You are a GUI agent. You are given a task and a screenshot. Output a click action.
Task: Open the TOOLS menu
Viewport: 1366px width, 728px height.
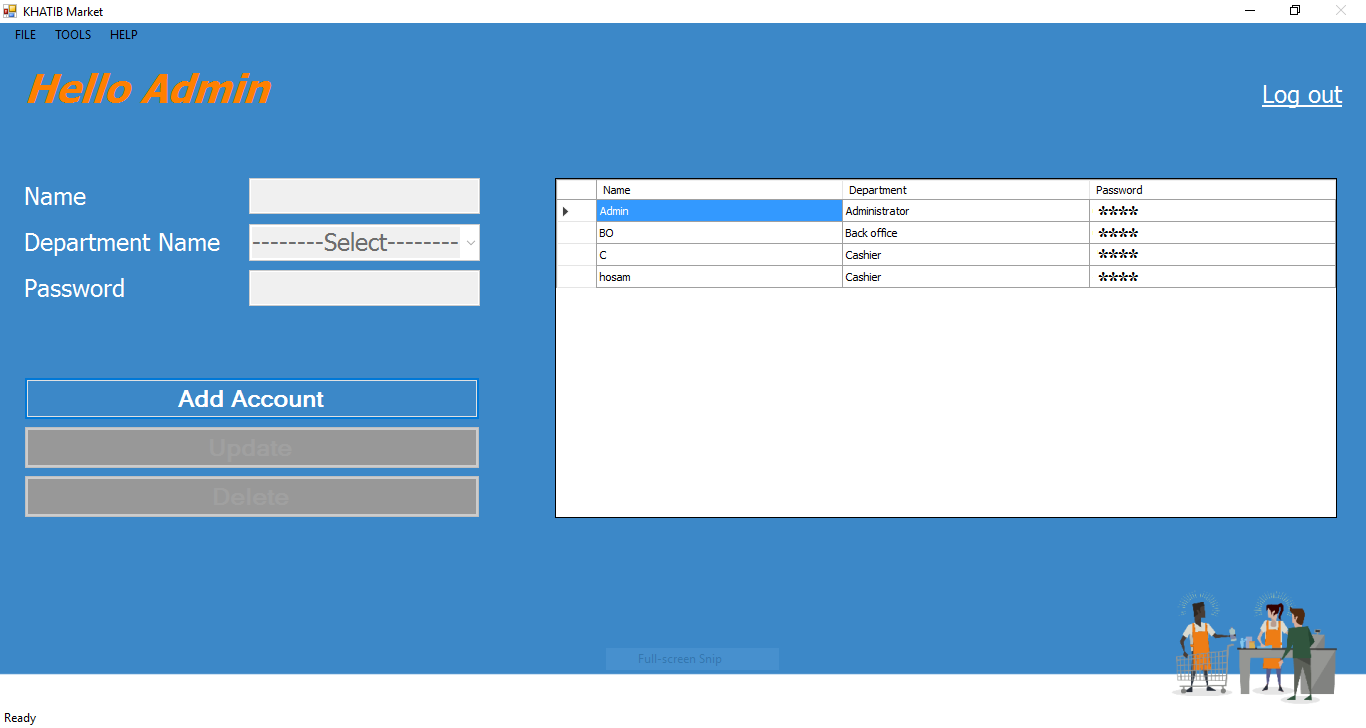73,35
